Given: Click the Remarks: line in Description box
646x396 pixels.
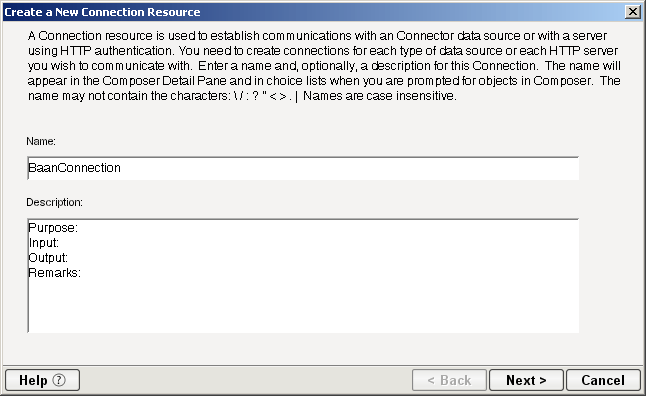Looking at the screenshot, I should 54,272.
